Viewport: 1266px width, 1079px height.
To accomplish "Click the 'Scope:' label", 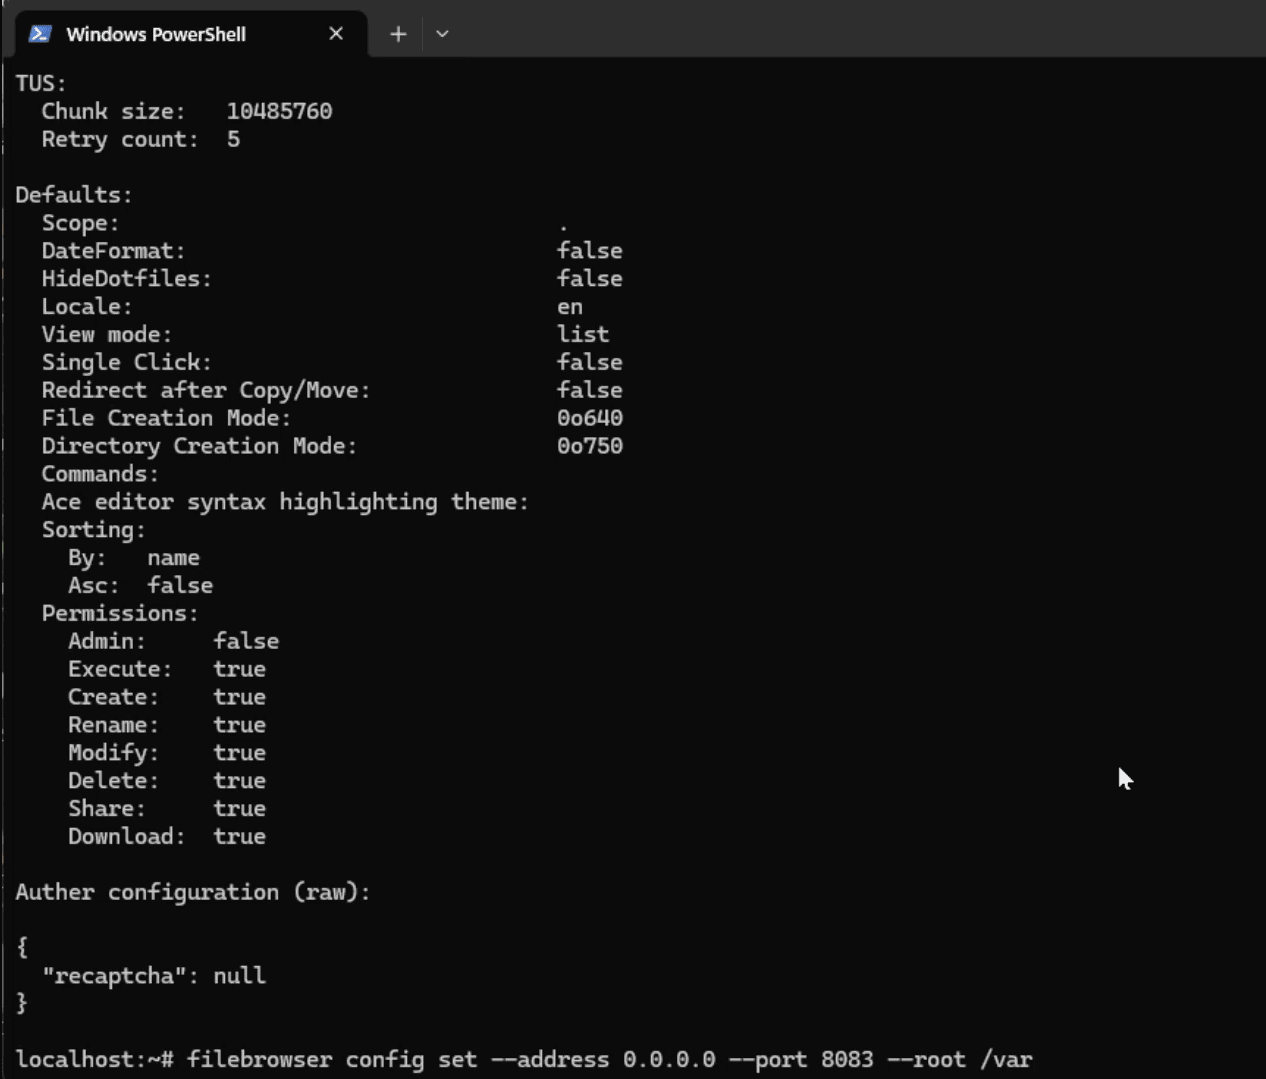I will (80, 223).
